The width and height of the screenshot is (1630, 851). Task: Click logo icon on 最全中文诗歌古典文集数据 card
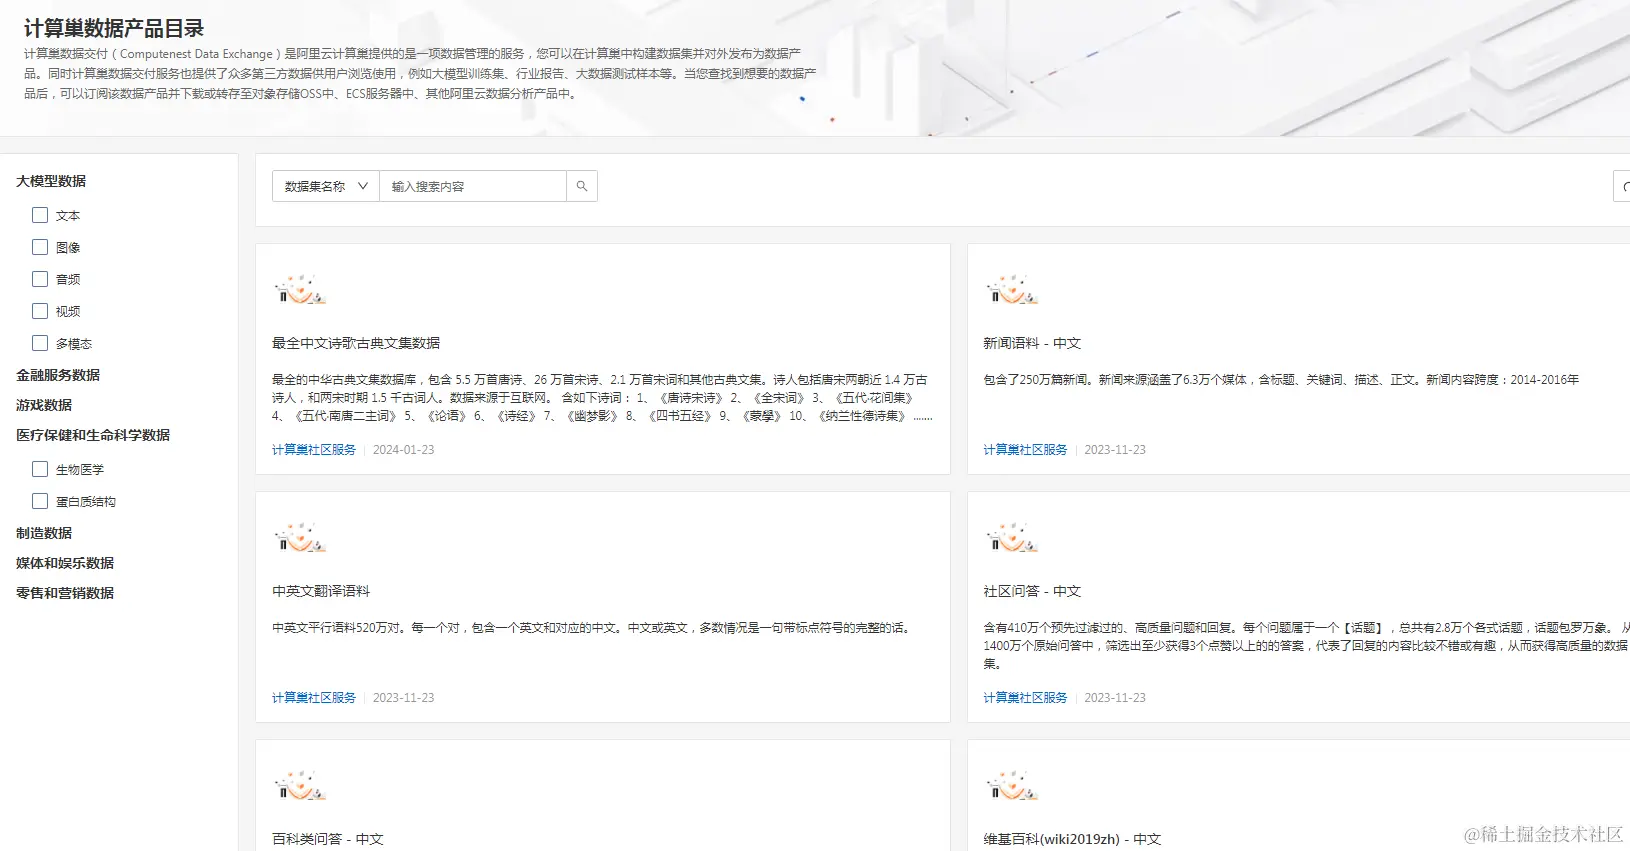[x=300, y=290]
